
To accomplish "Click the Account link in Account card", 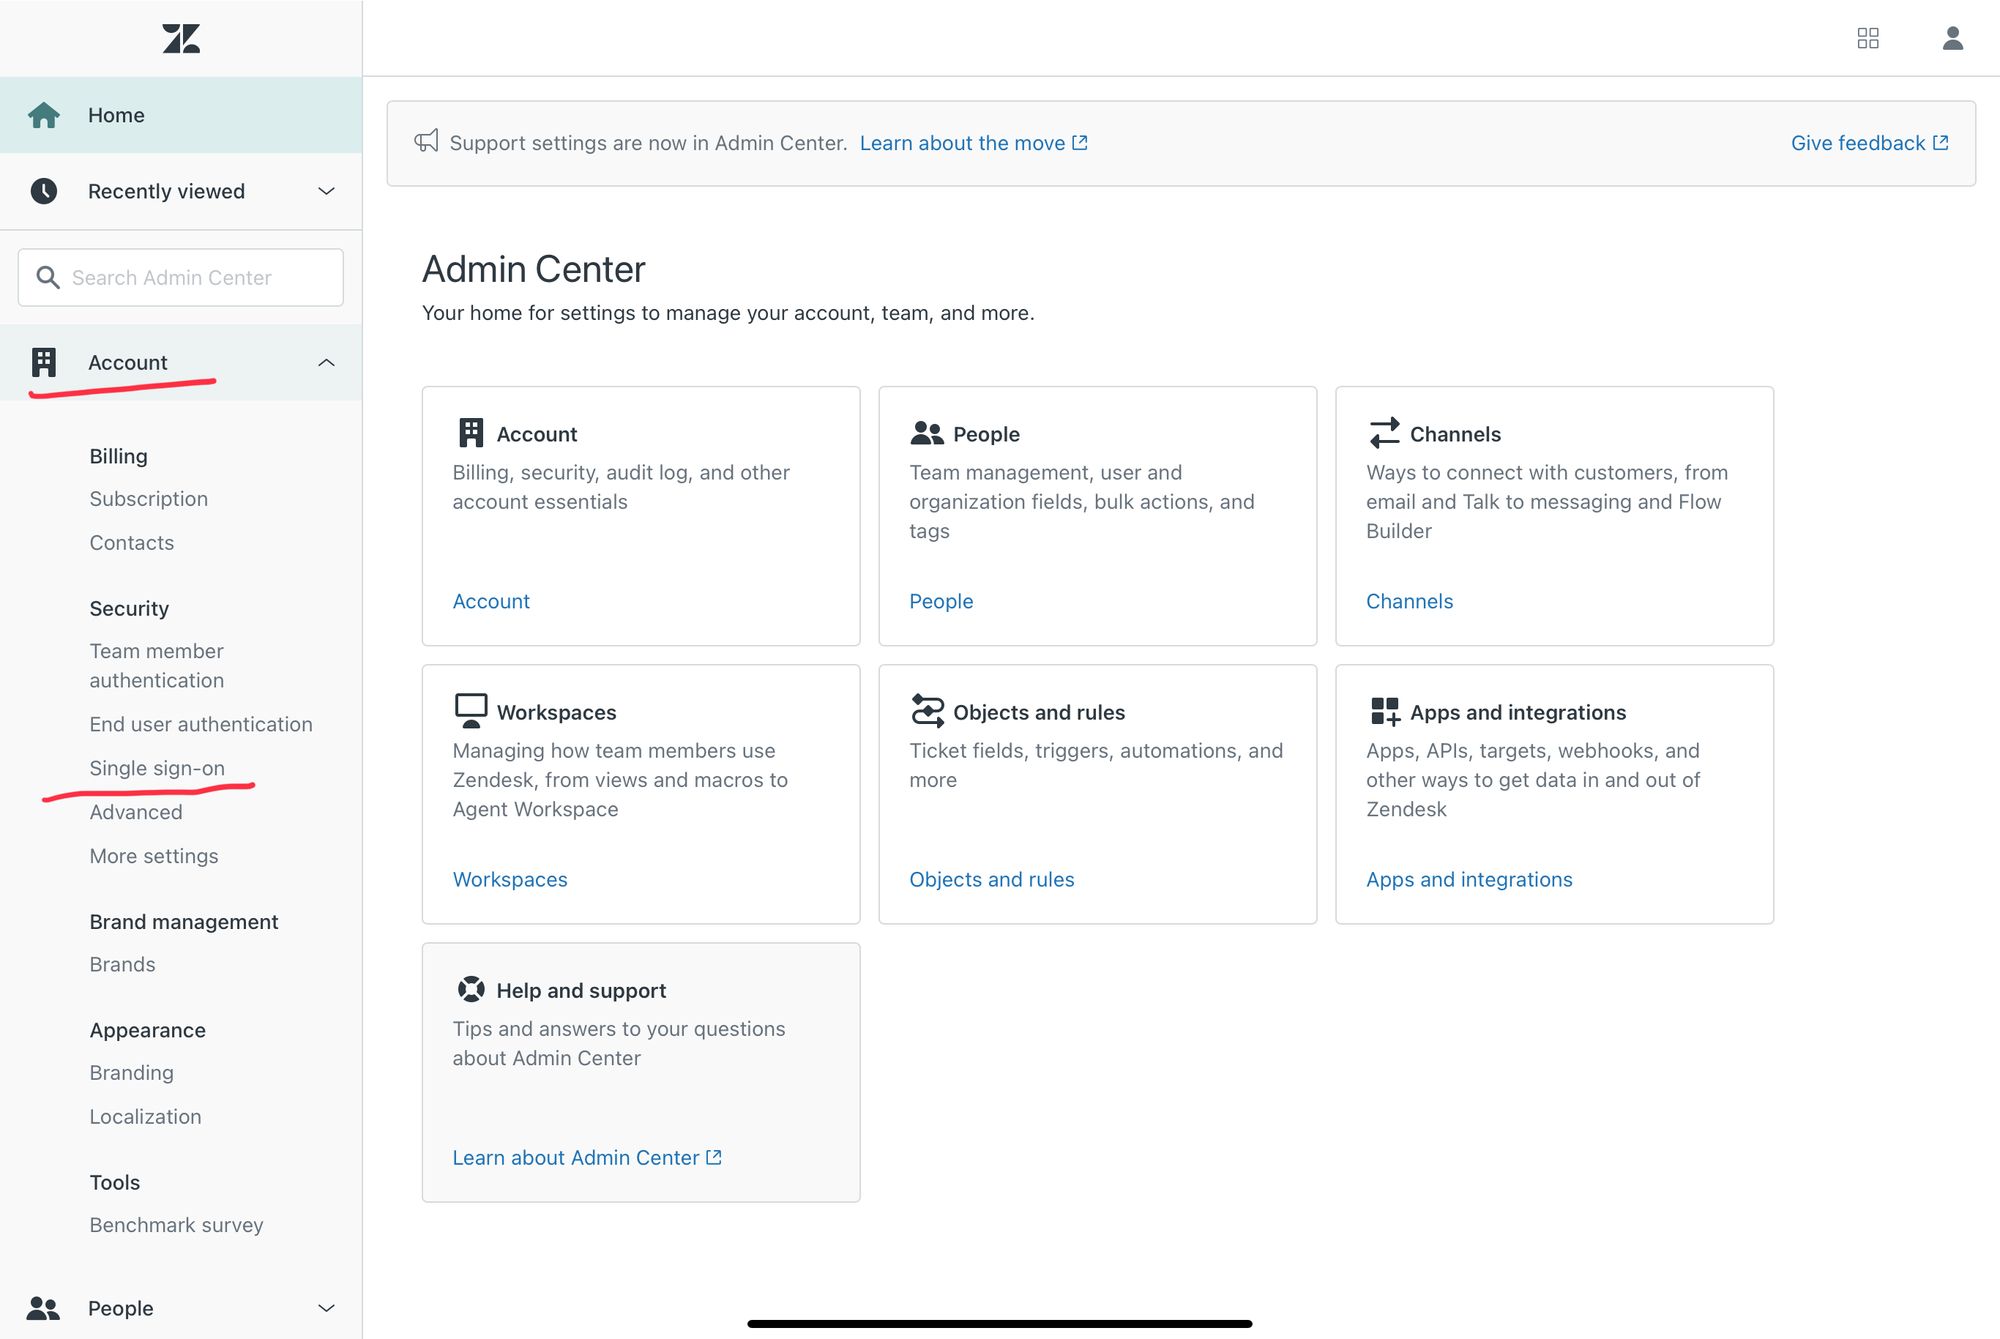I will 491,601.
